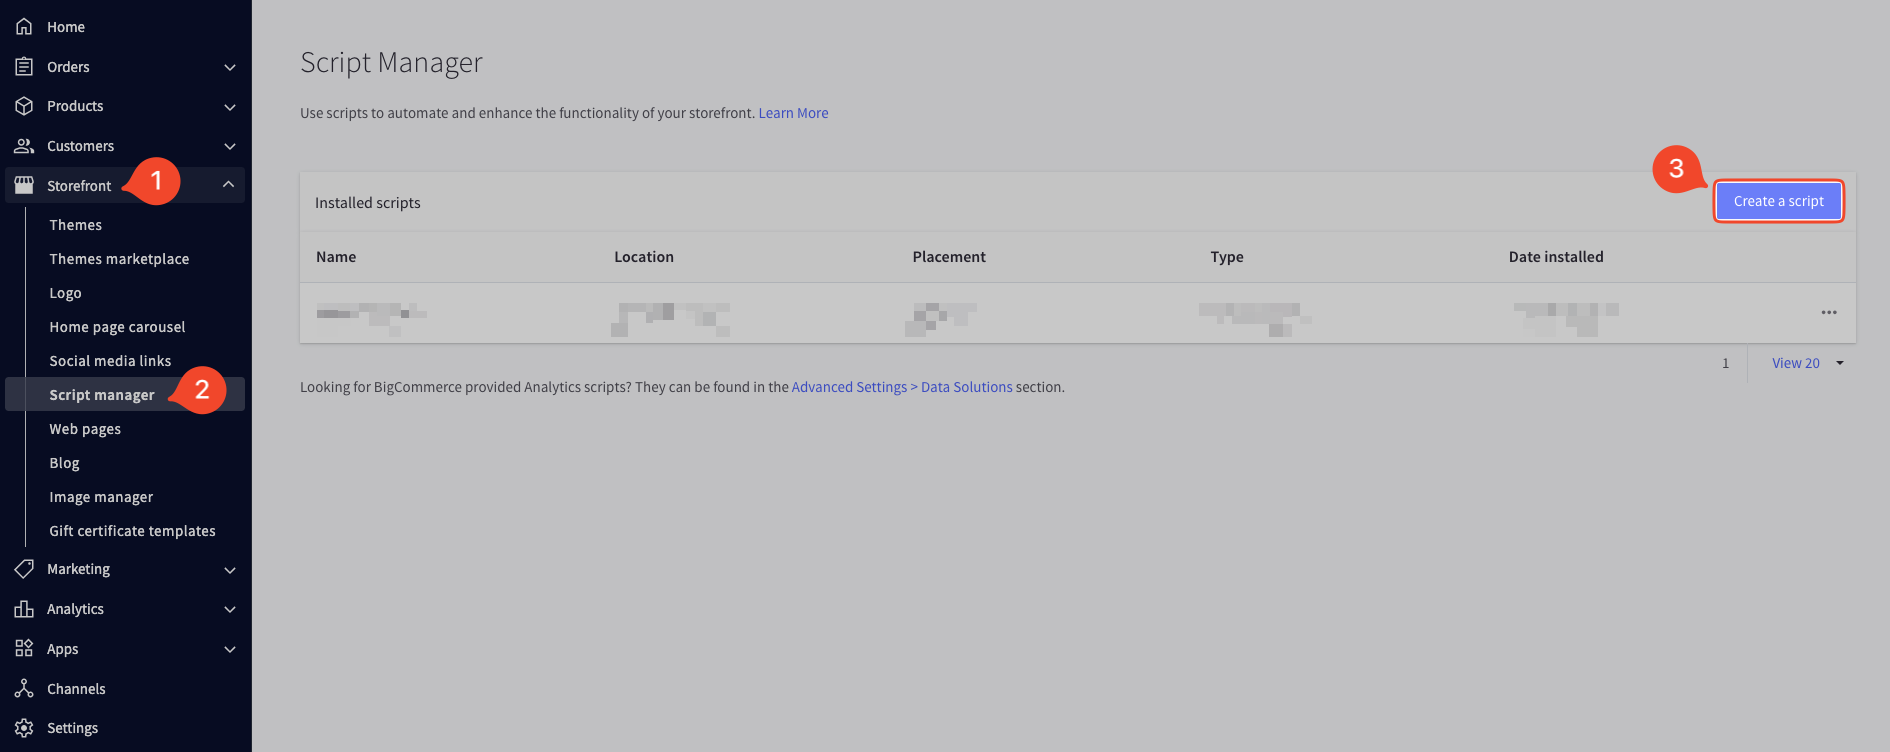Open Gift certificate templates
Viewport: 1890px width, 752px height.
(132, 531)
